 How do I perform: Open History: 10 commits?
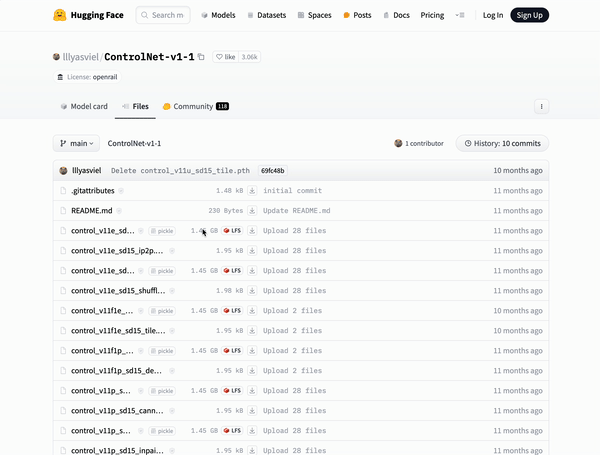pos(503,143)
